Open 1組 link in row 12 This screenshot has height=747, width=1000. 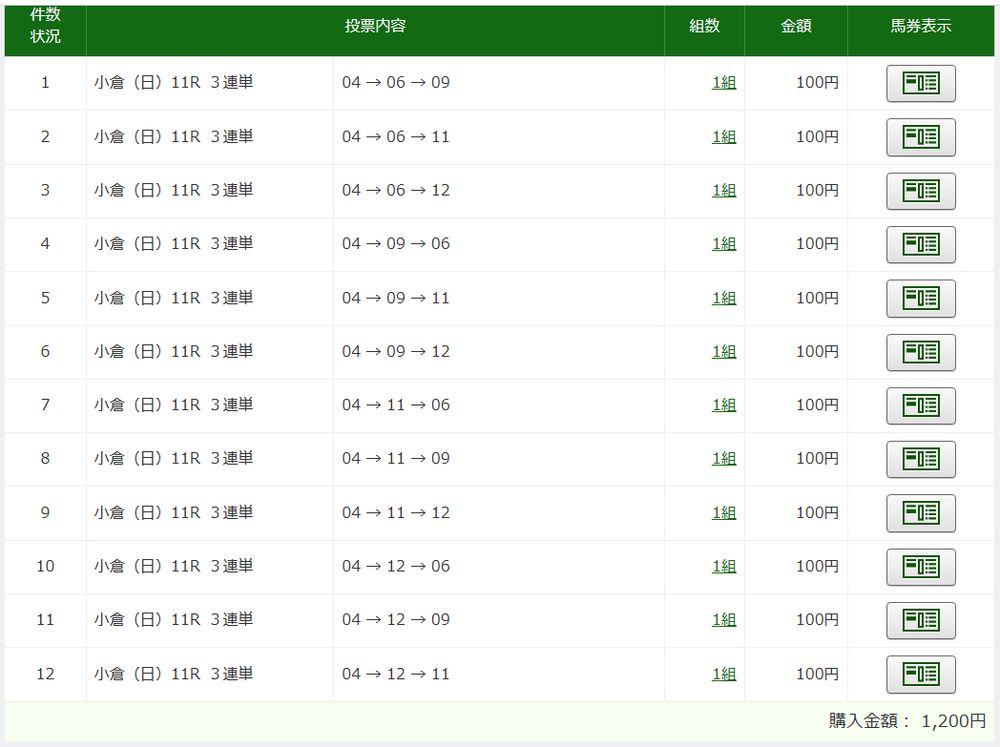click(x=724, y=674)
